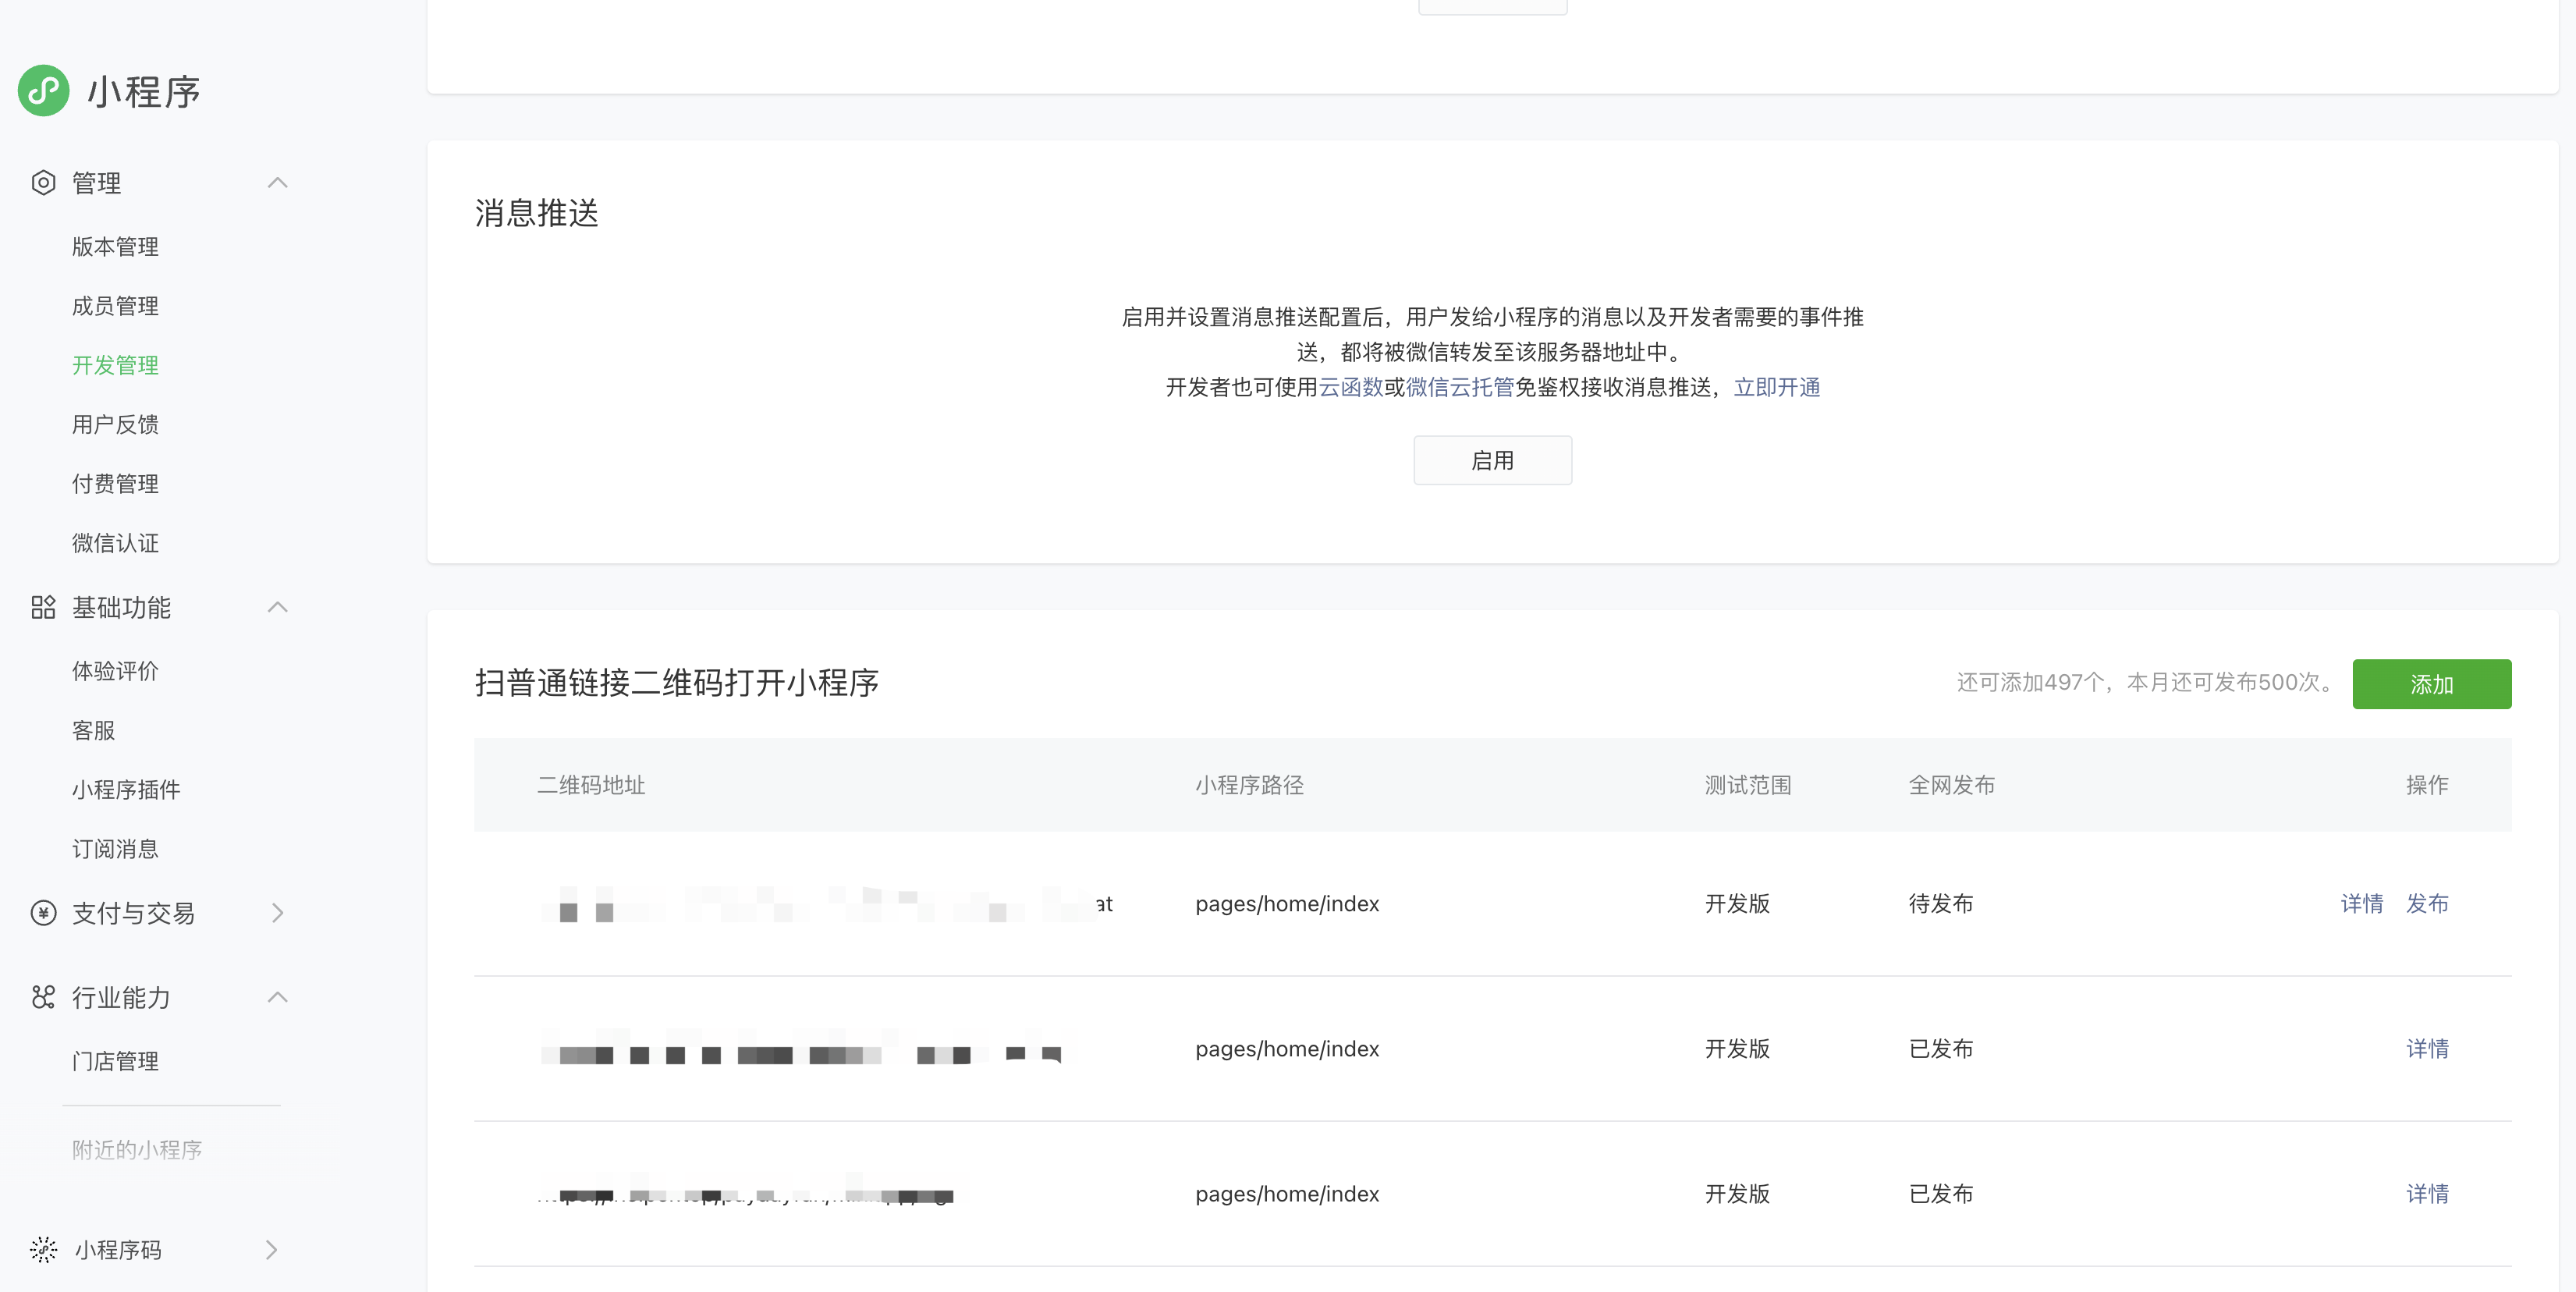The height and width of the screenshot is (1292, 2576).
Task: Go to 成员管理 menu item
Action: click(x=115, y=306)
